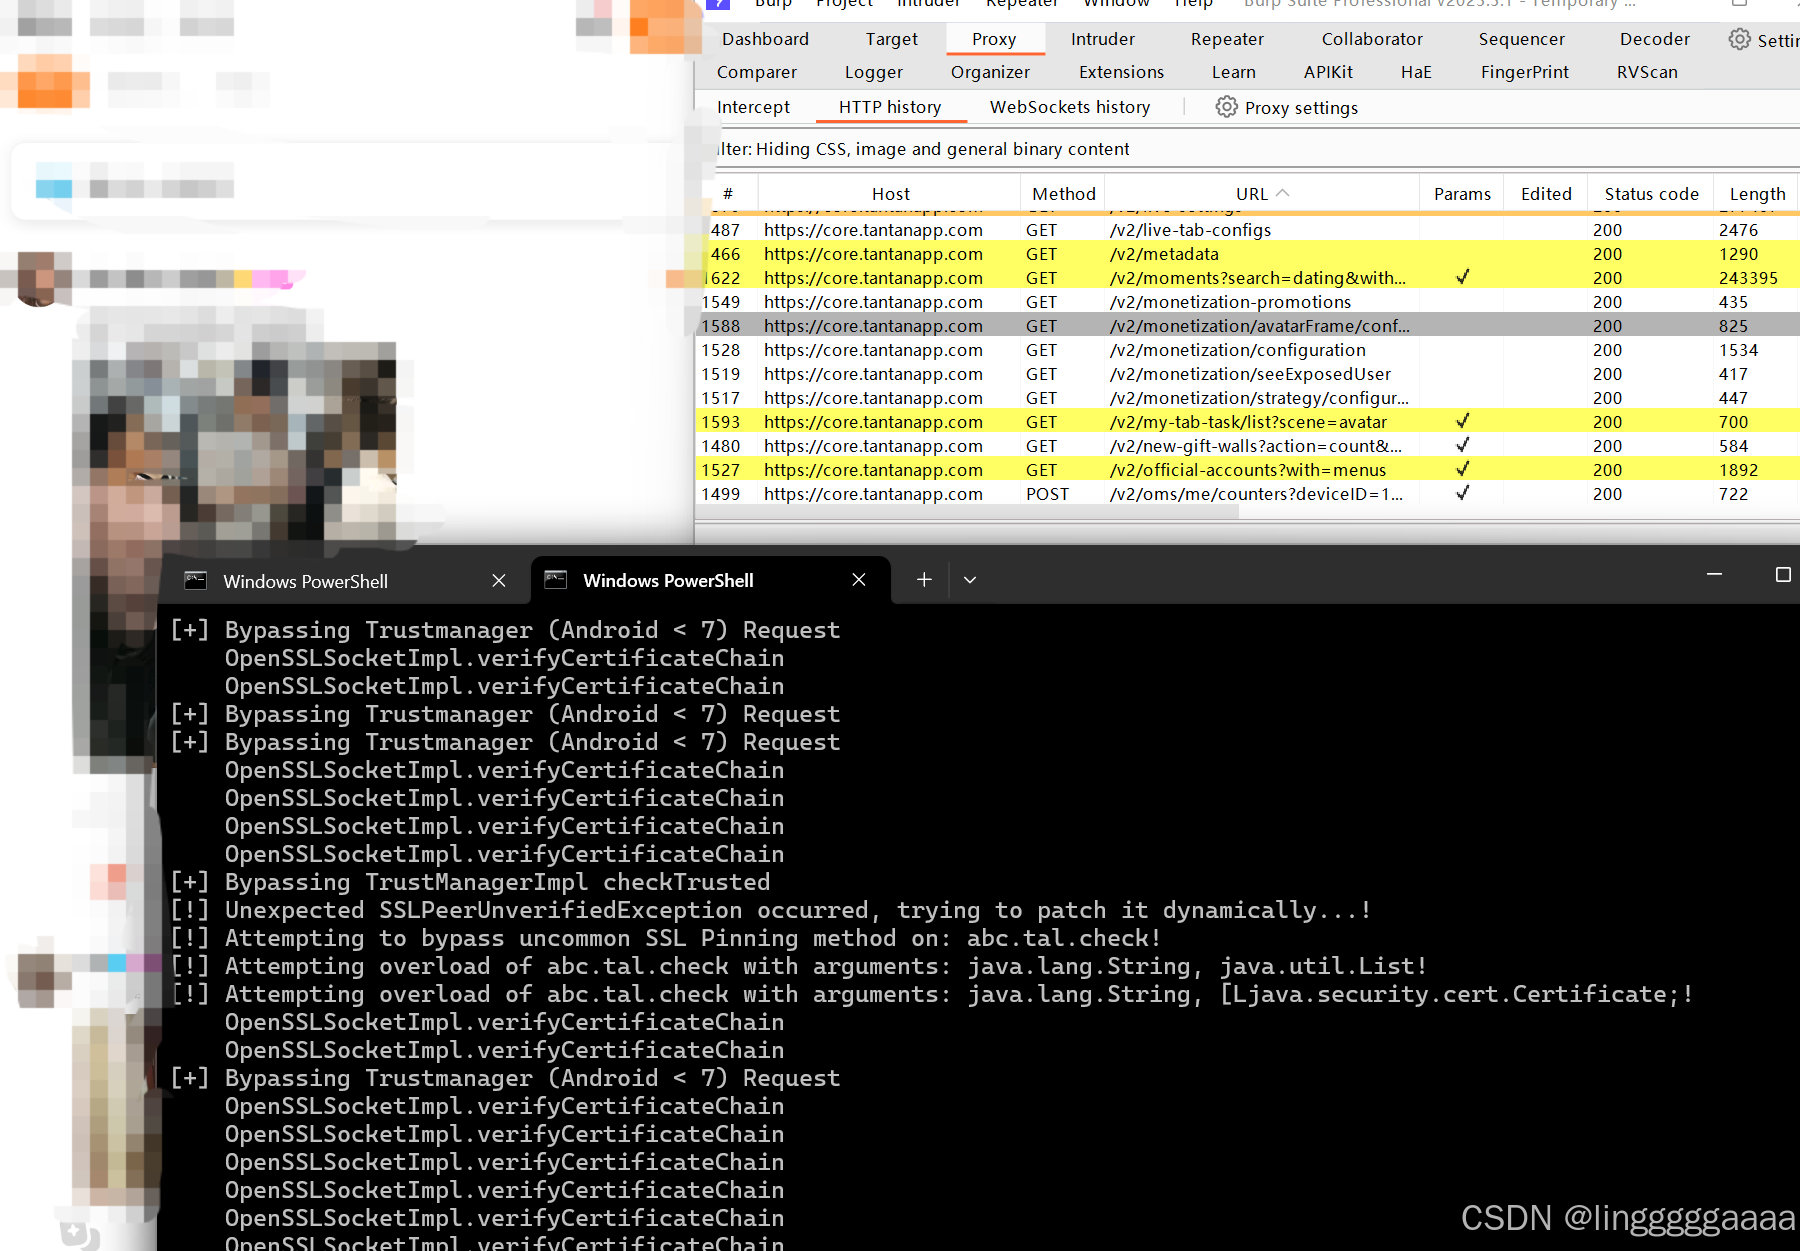This screenshot has width=1800, height=1251.
Task: Select the /v2/moments?search=dating request row
Action: (1248, 278)
